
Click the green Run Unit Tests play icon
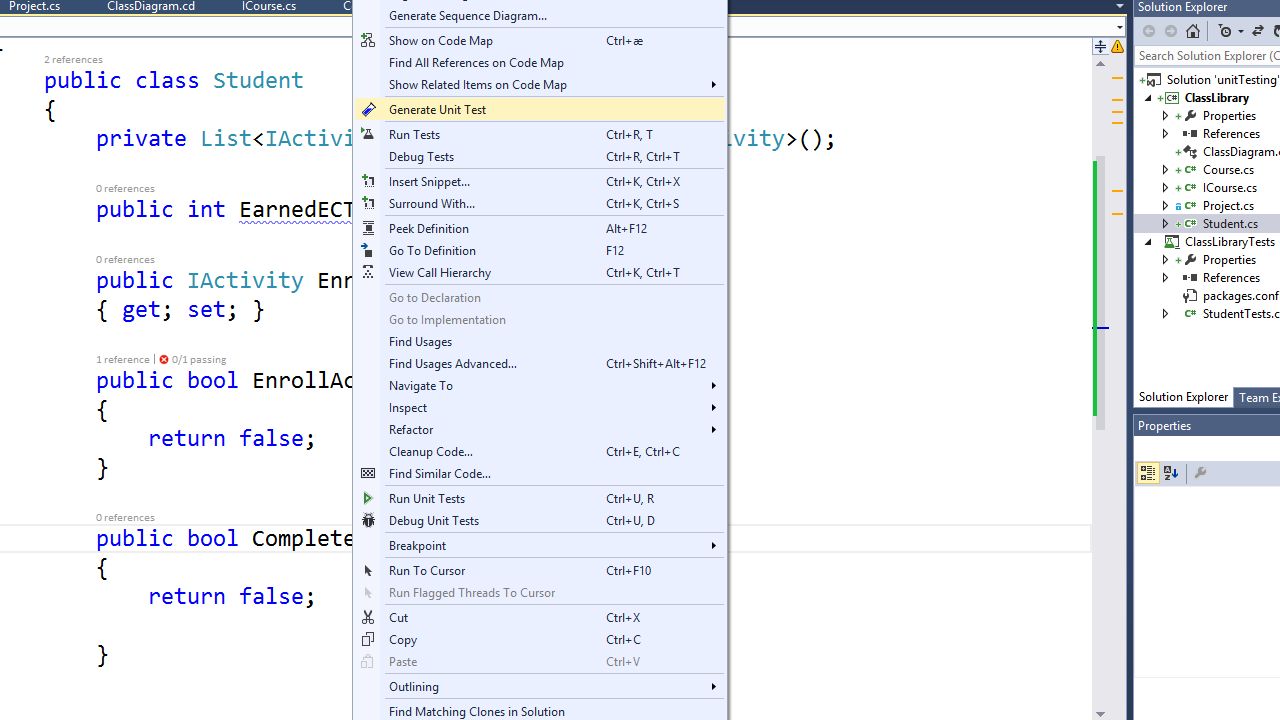coord(368,499)
